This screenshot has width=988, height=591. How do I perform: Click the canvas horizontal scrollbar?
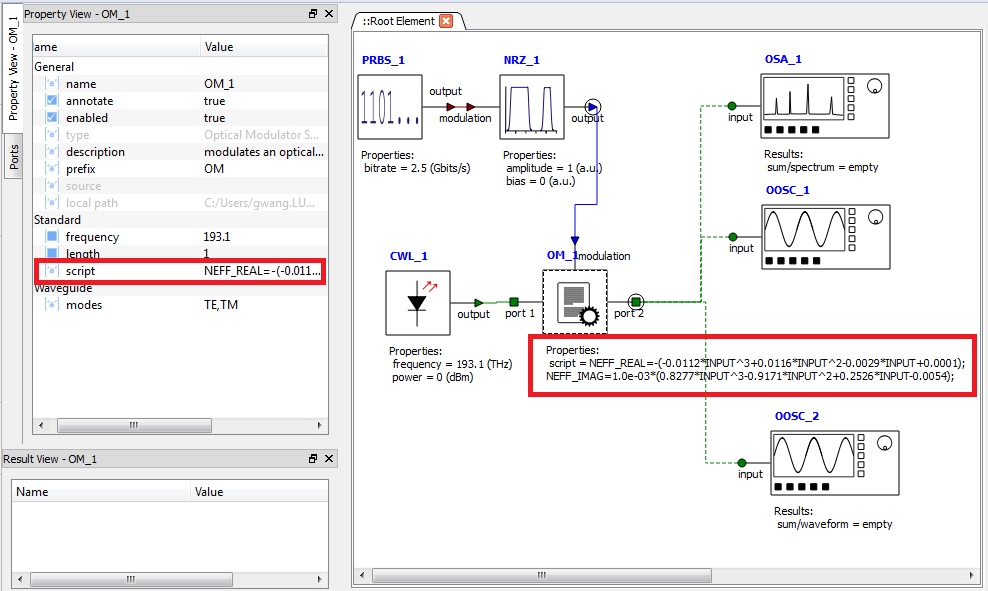click(x=540, y=576)
